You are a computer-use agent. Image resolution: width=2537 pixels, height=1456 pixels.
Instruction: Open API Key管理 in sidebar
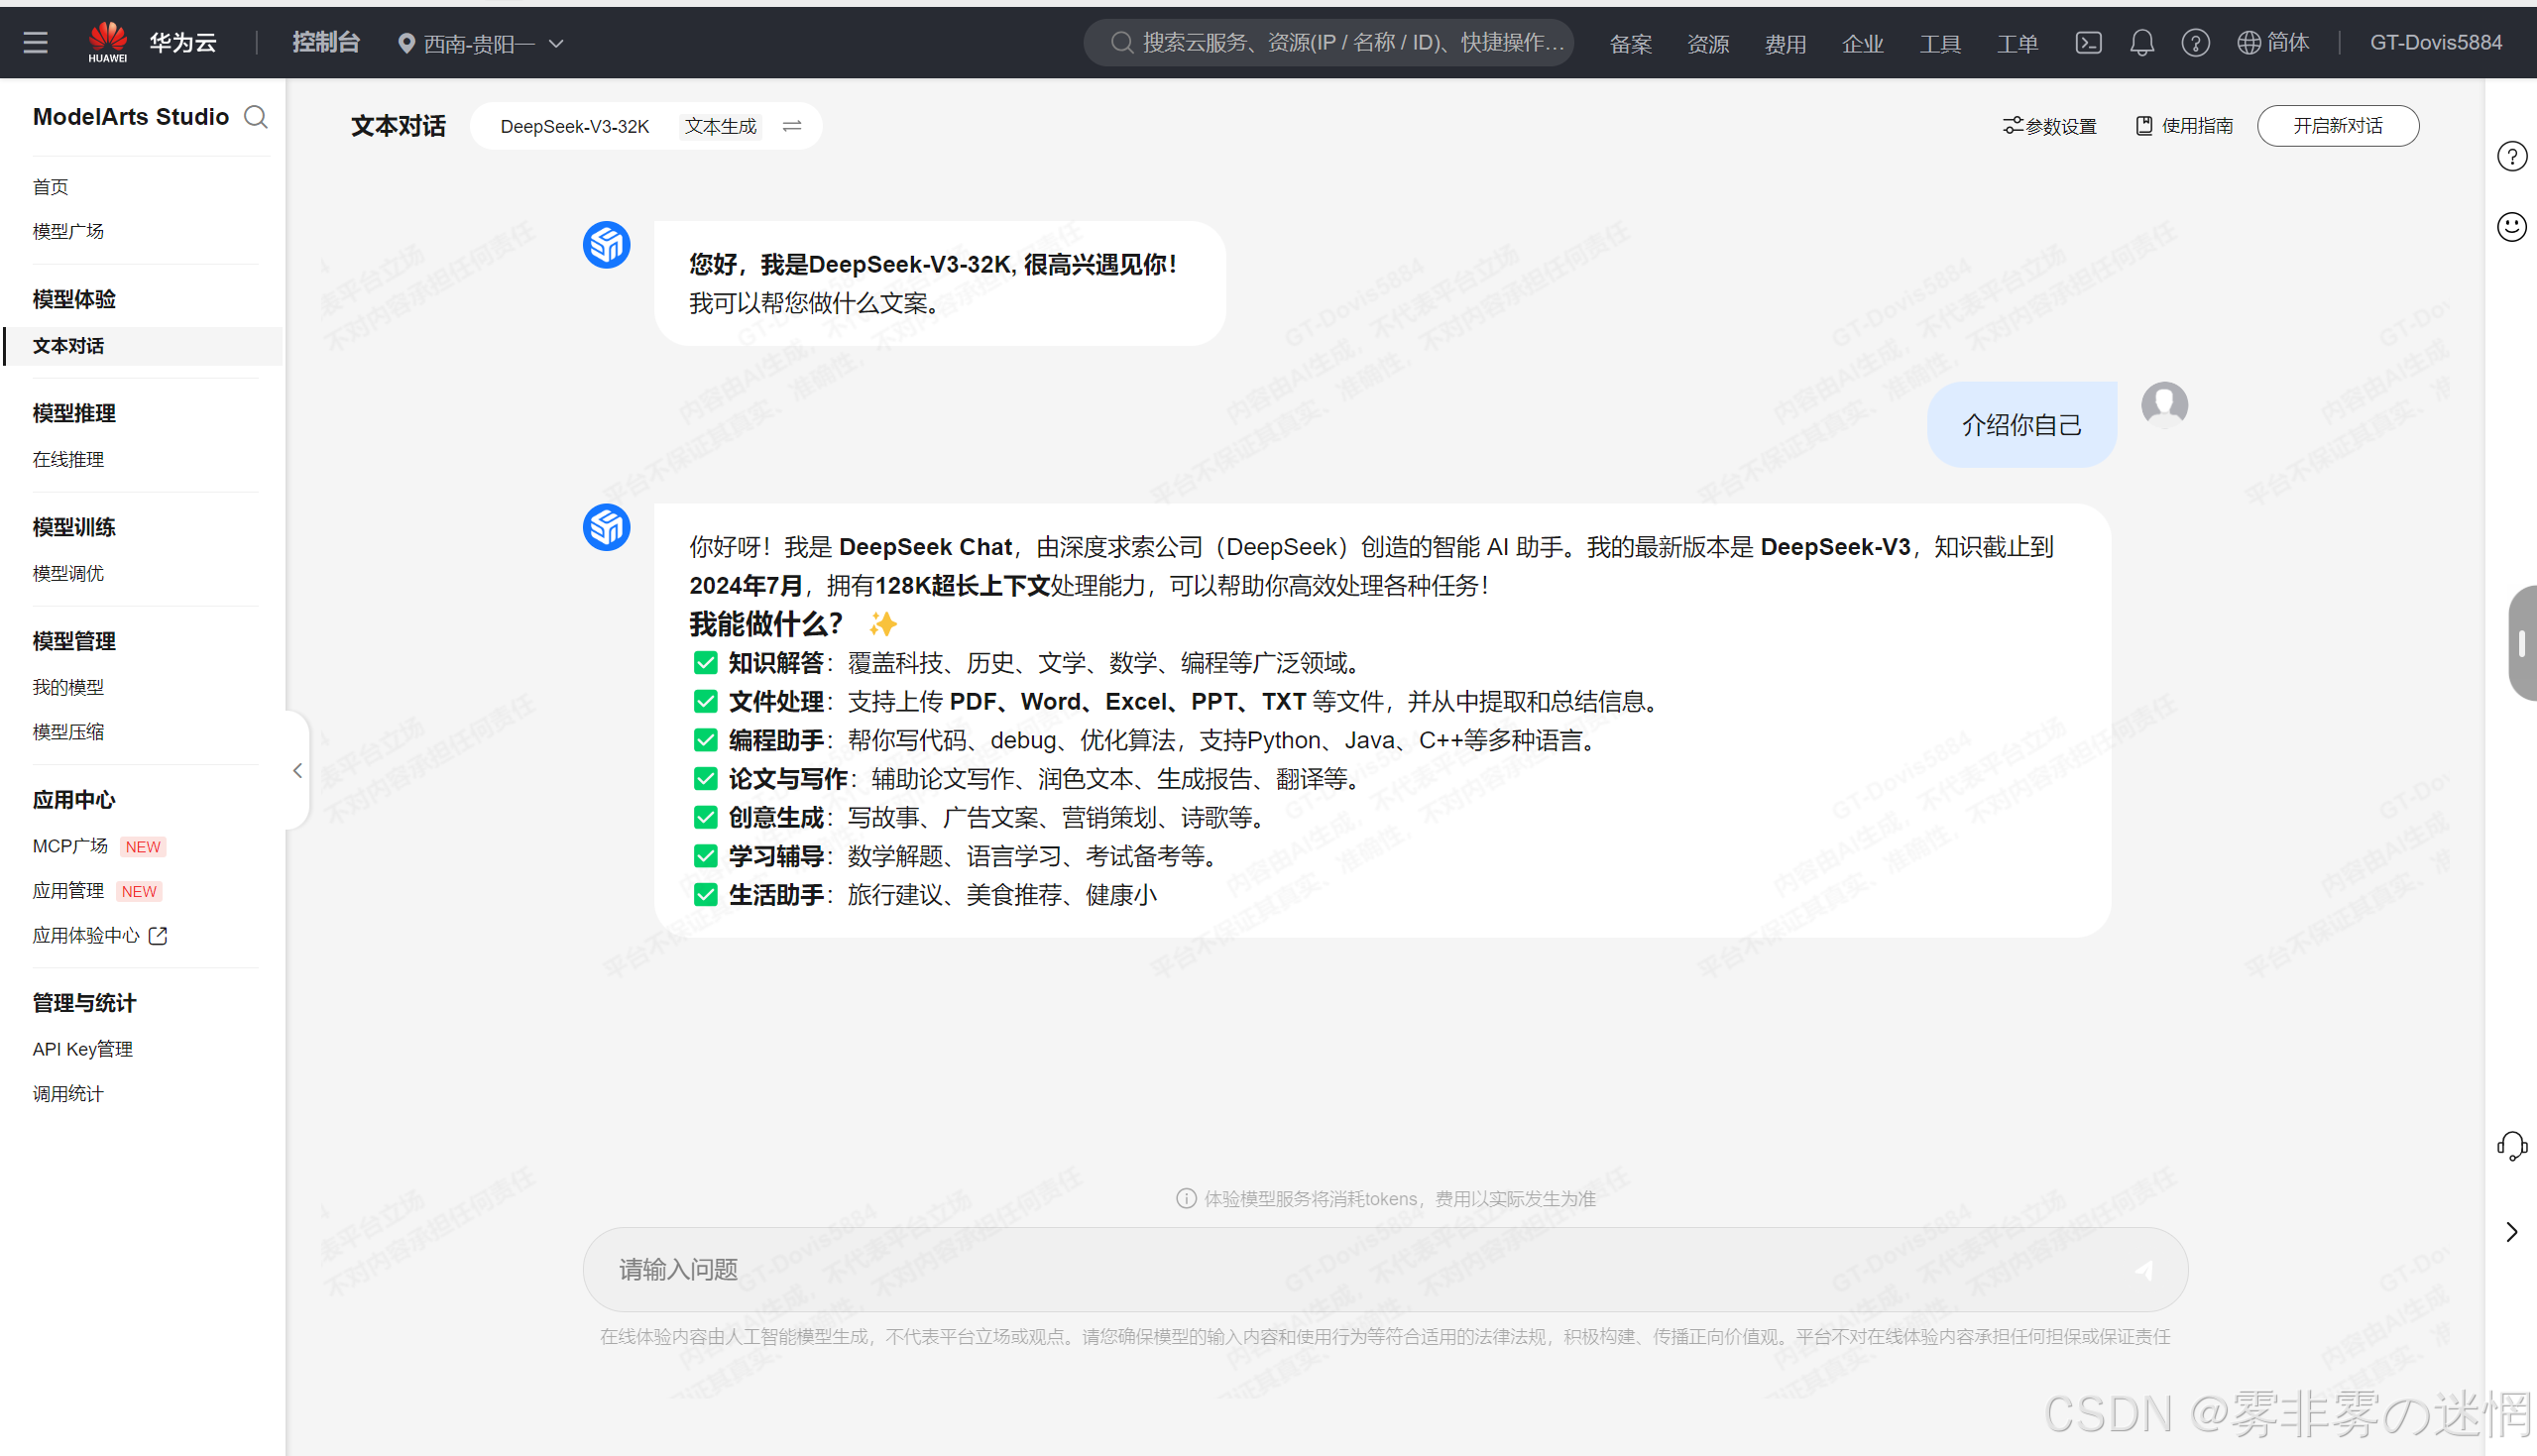point(83,1049)
